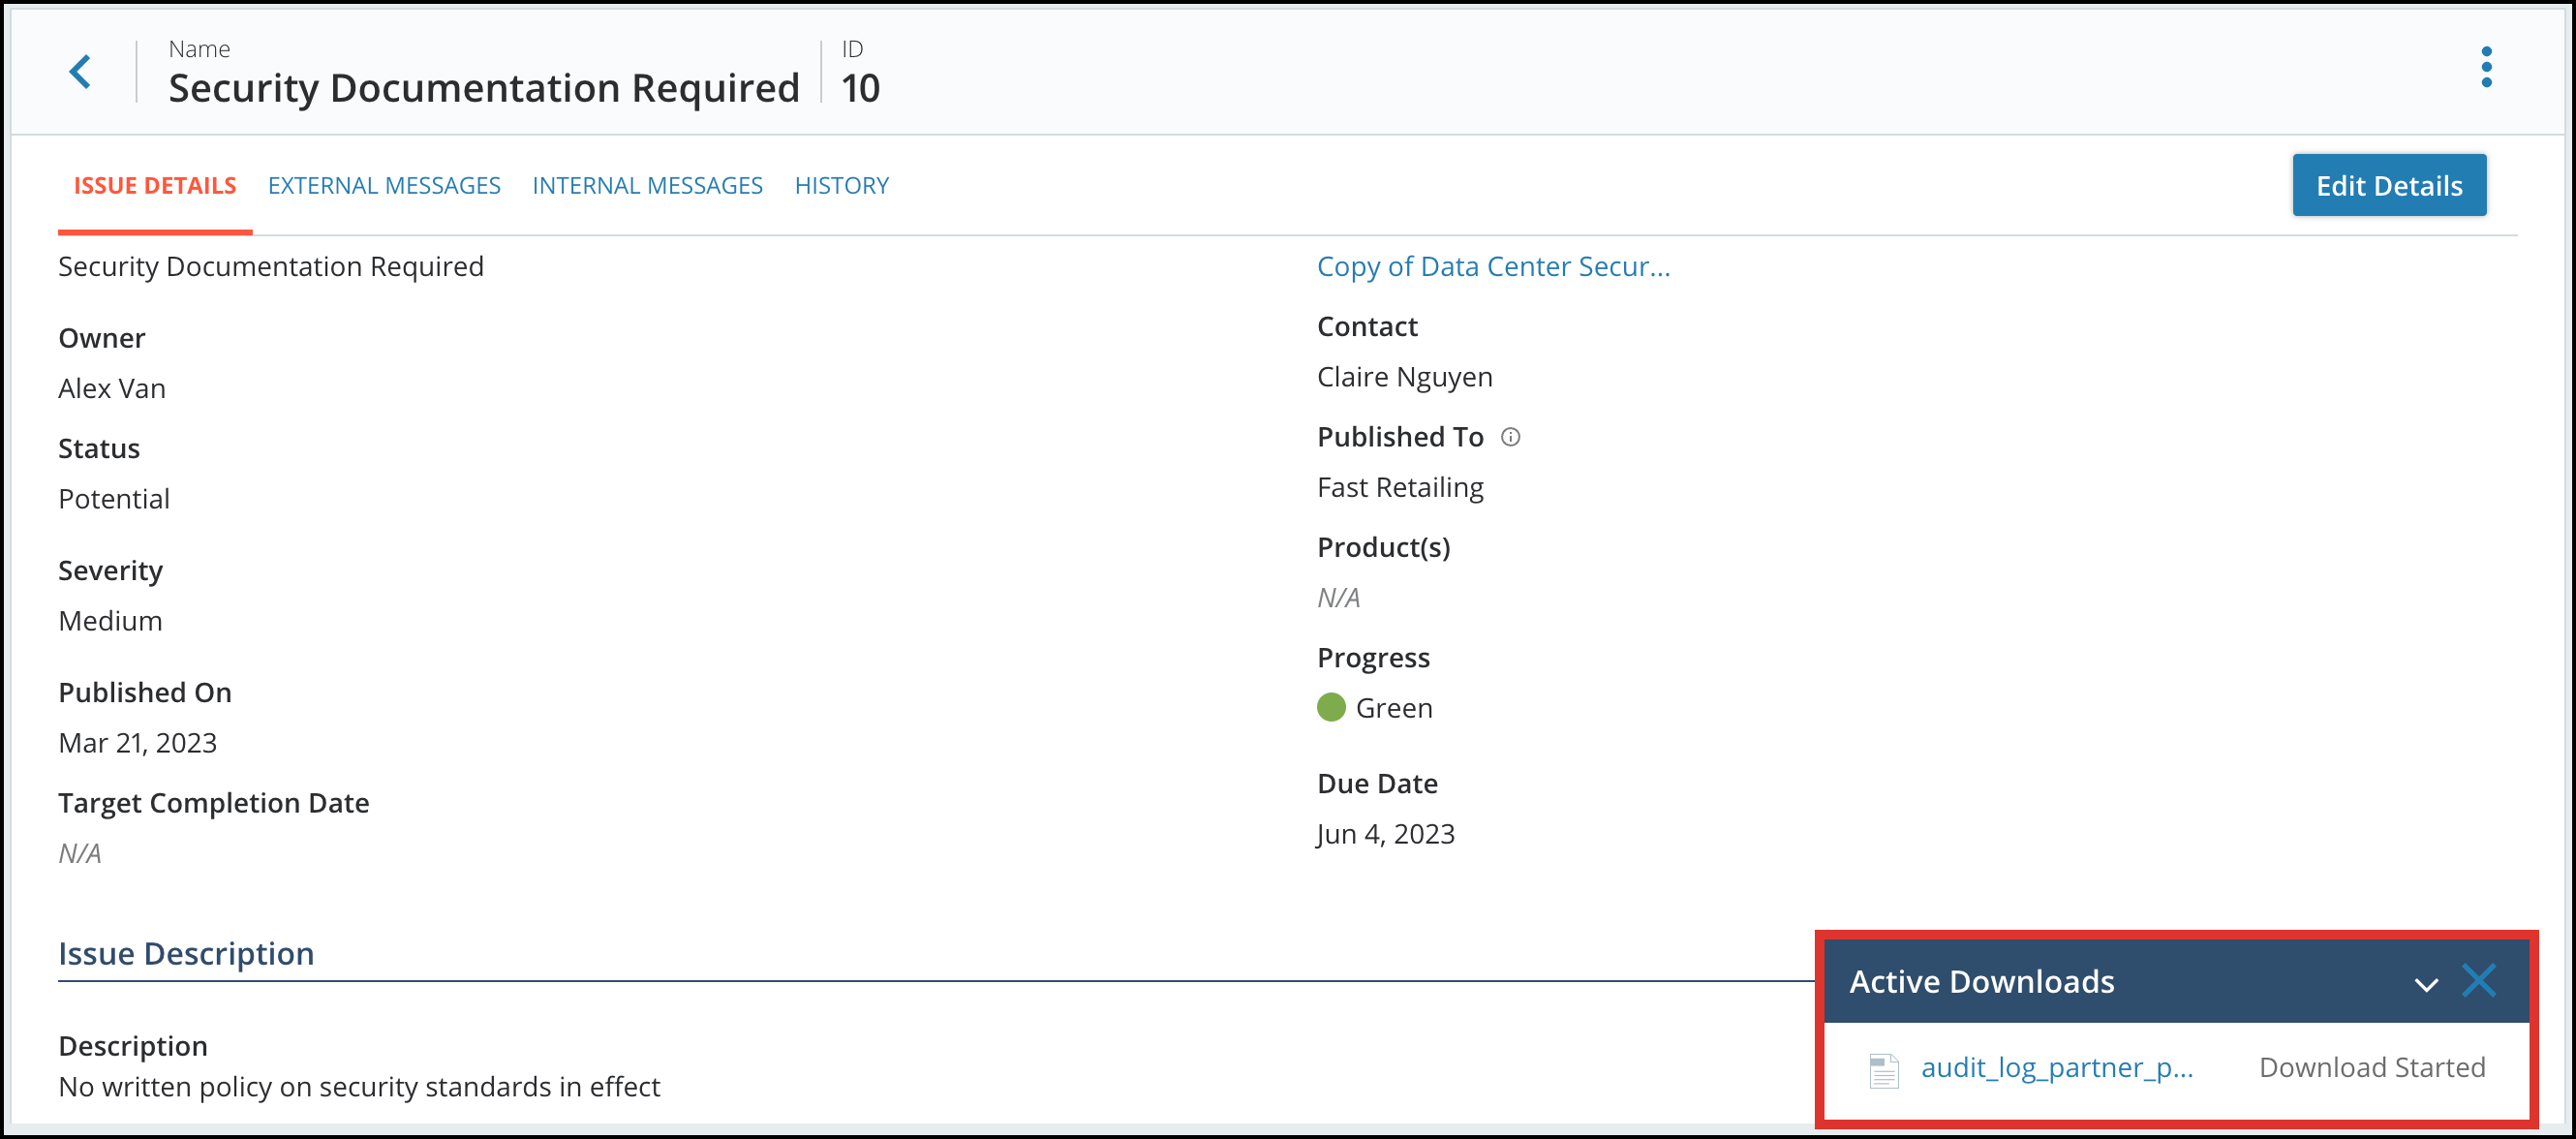The height and width of the screenshot is (1139, 2576).
Task: Click the Edit Details button
Action: (x=2389, y=186)
